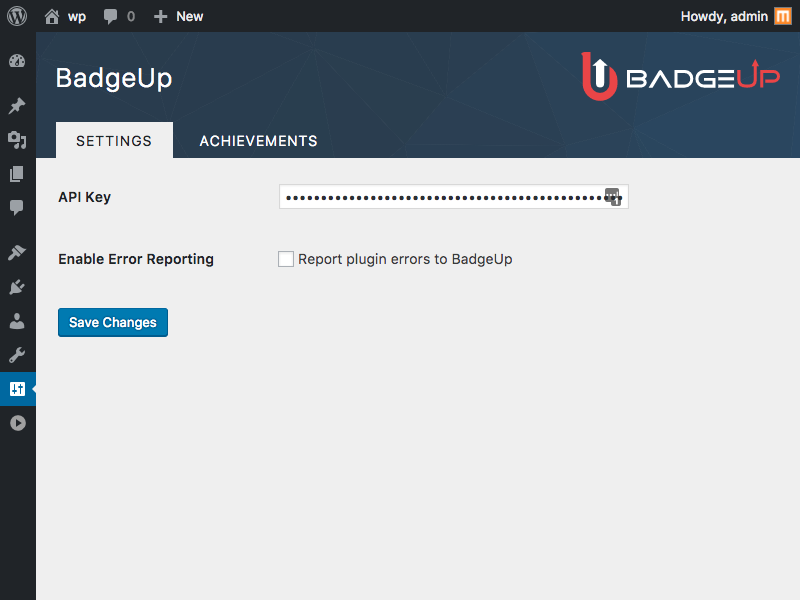The width and height of the screenshot is (800, 600).
Task: Enable Report plugin errors to BadgeUp
Action: tap(286, 259)
